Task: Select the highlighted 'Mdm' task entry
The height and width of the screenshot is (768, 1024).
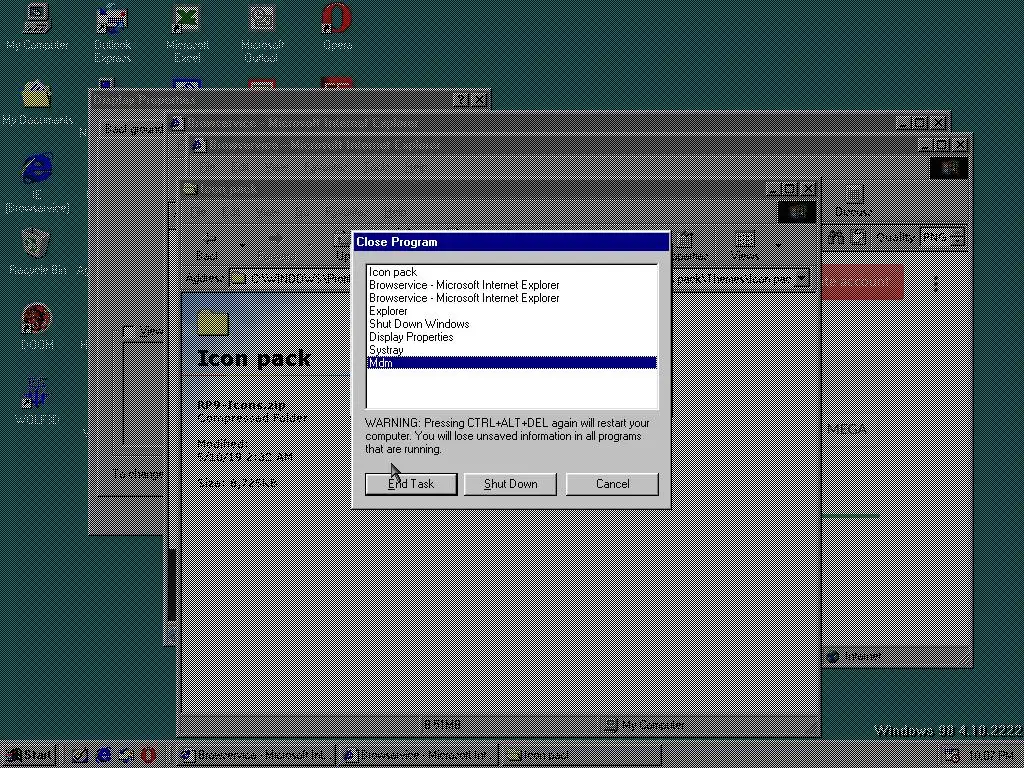Action: [x=512, y=363]
